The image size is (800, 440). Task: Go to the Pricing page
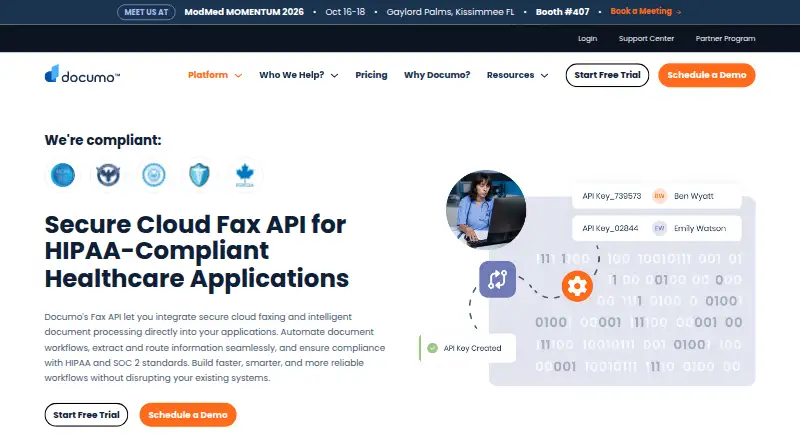(x=371, y=75)
